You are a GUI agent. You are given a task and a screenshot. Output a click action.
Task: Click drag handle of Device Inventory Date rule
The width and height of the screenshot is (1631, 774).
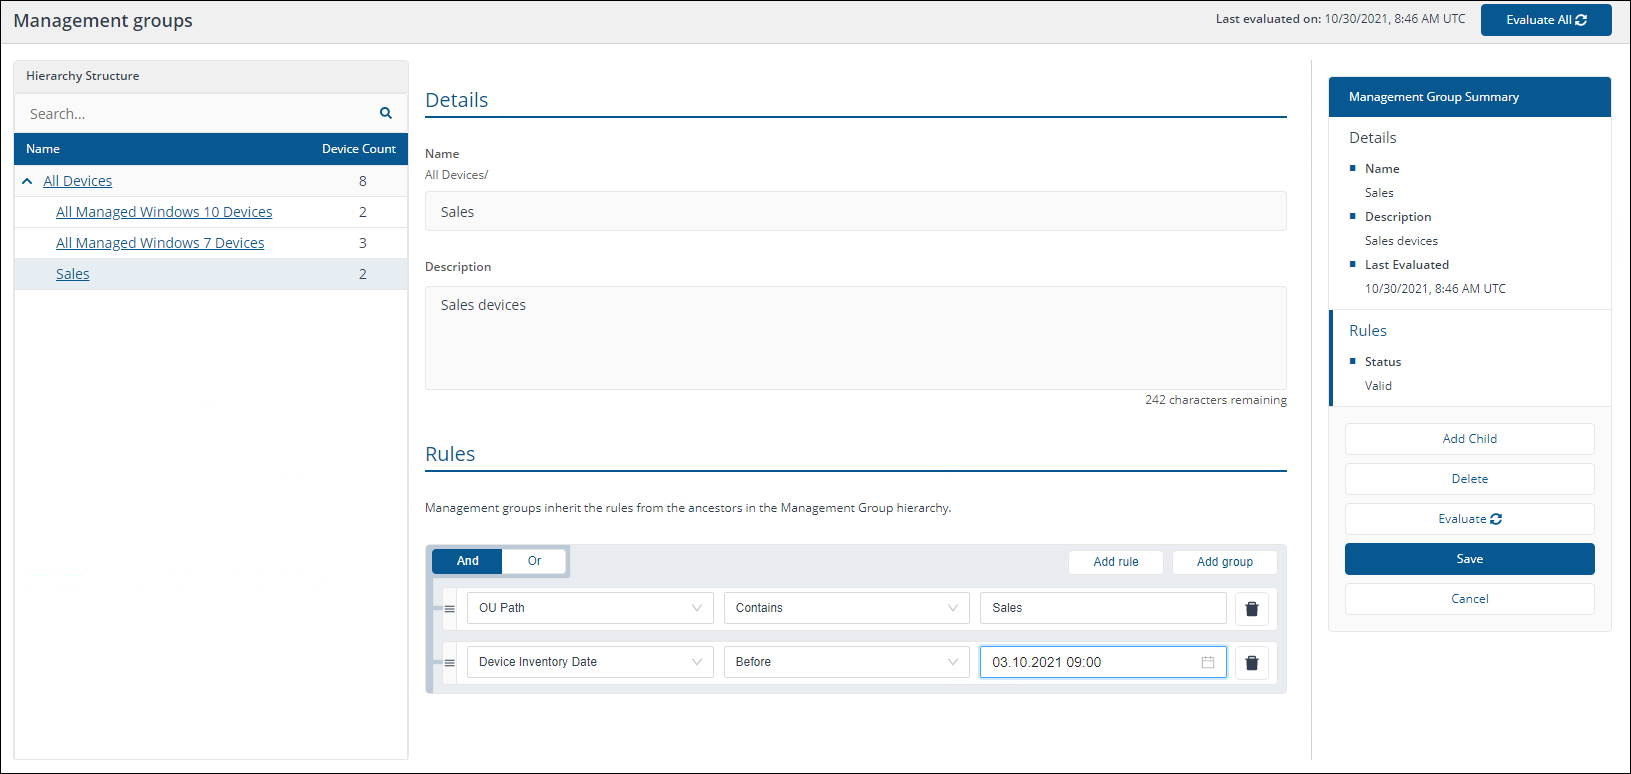tap(450, 663)
